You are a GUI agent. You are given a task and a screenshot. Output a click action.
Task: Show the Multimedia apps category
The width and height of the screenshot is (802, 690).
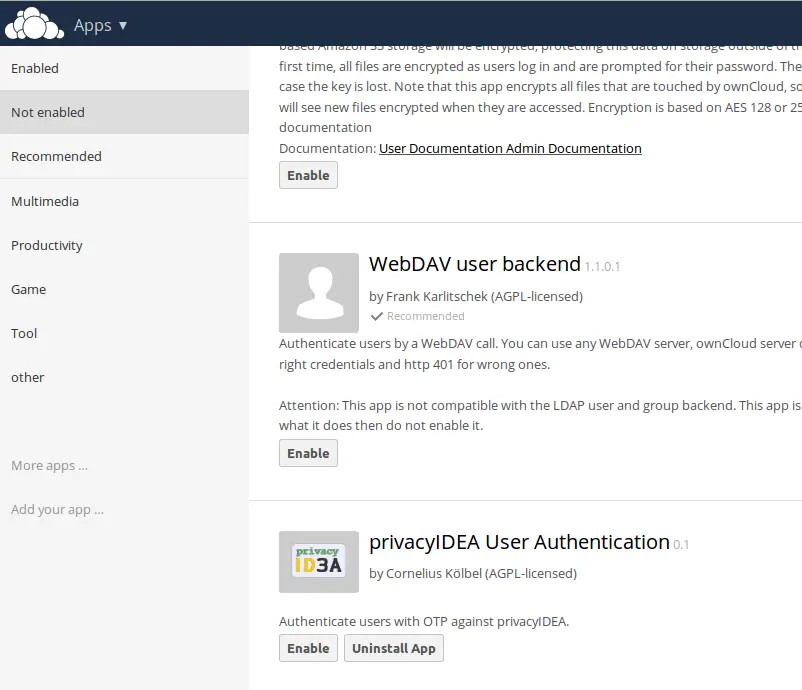tap(124, 202)
